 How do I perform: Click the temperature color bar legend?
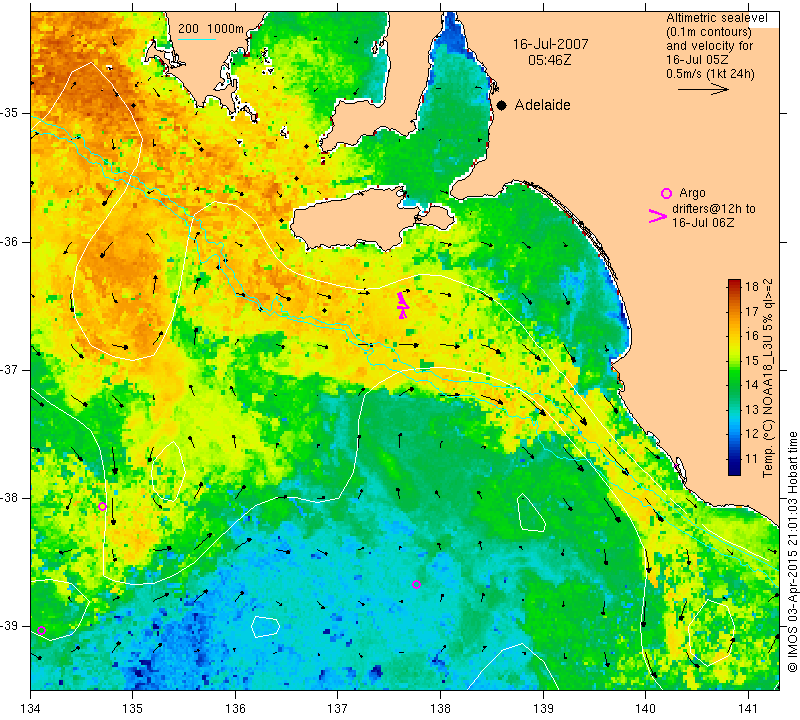point(734,377)
